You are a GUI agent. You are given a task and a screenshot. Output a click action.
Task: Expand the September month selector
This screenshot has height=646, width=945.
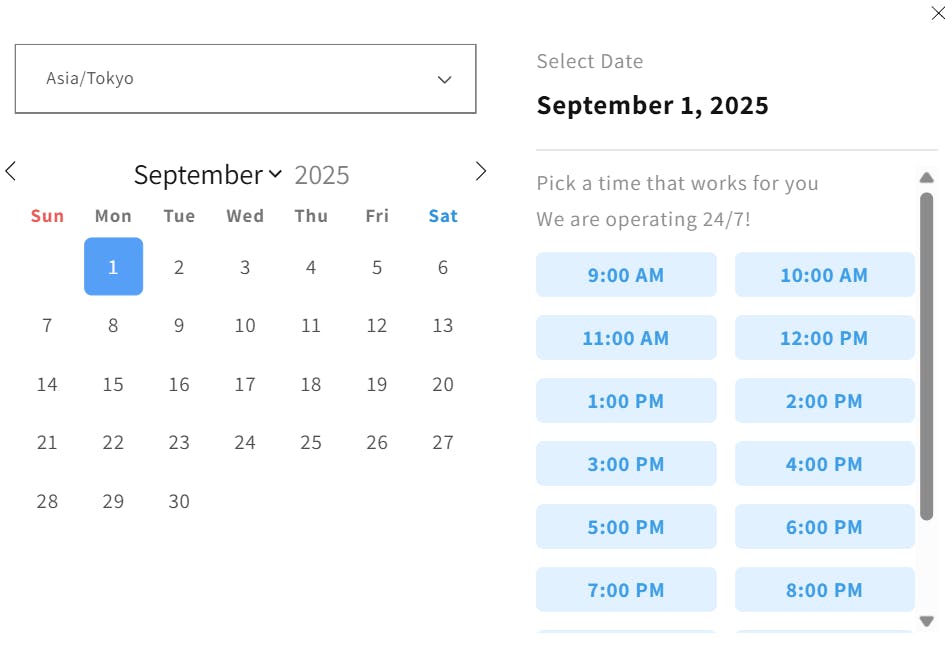pos(208,175)
